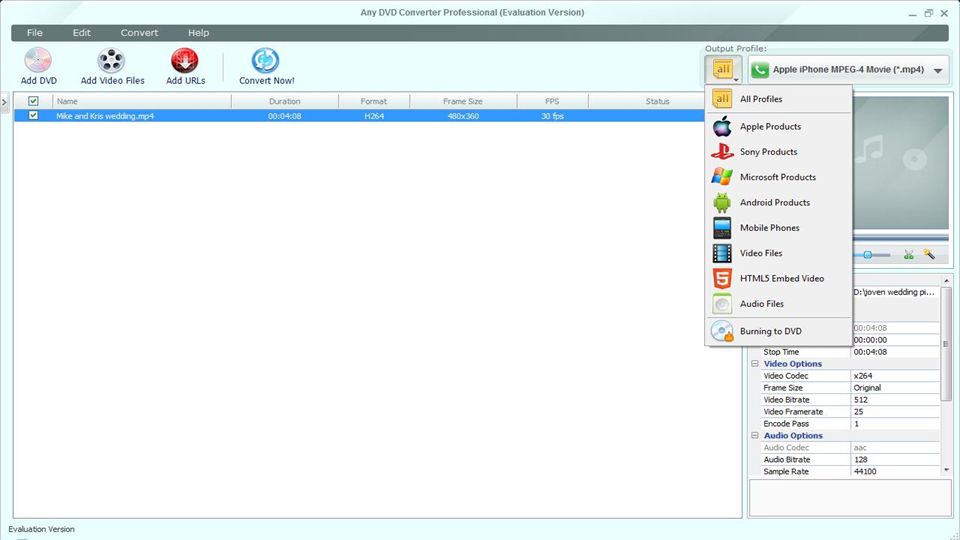Image resolution: width=960 pixels, height=540 pixels.
Task: Click the clip video scissors icon
Action: point(909,255)
